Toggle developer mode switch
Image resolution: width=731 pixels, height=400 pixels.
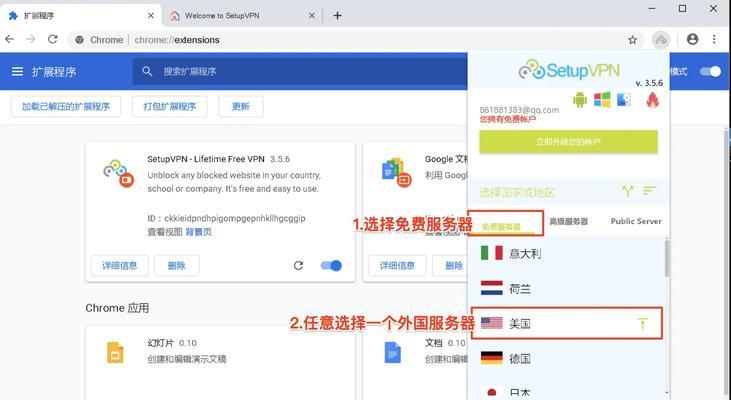[710, 71]
